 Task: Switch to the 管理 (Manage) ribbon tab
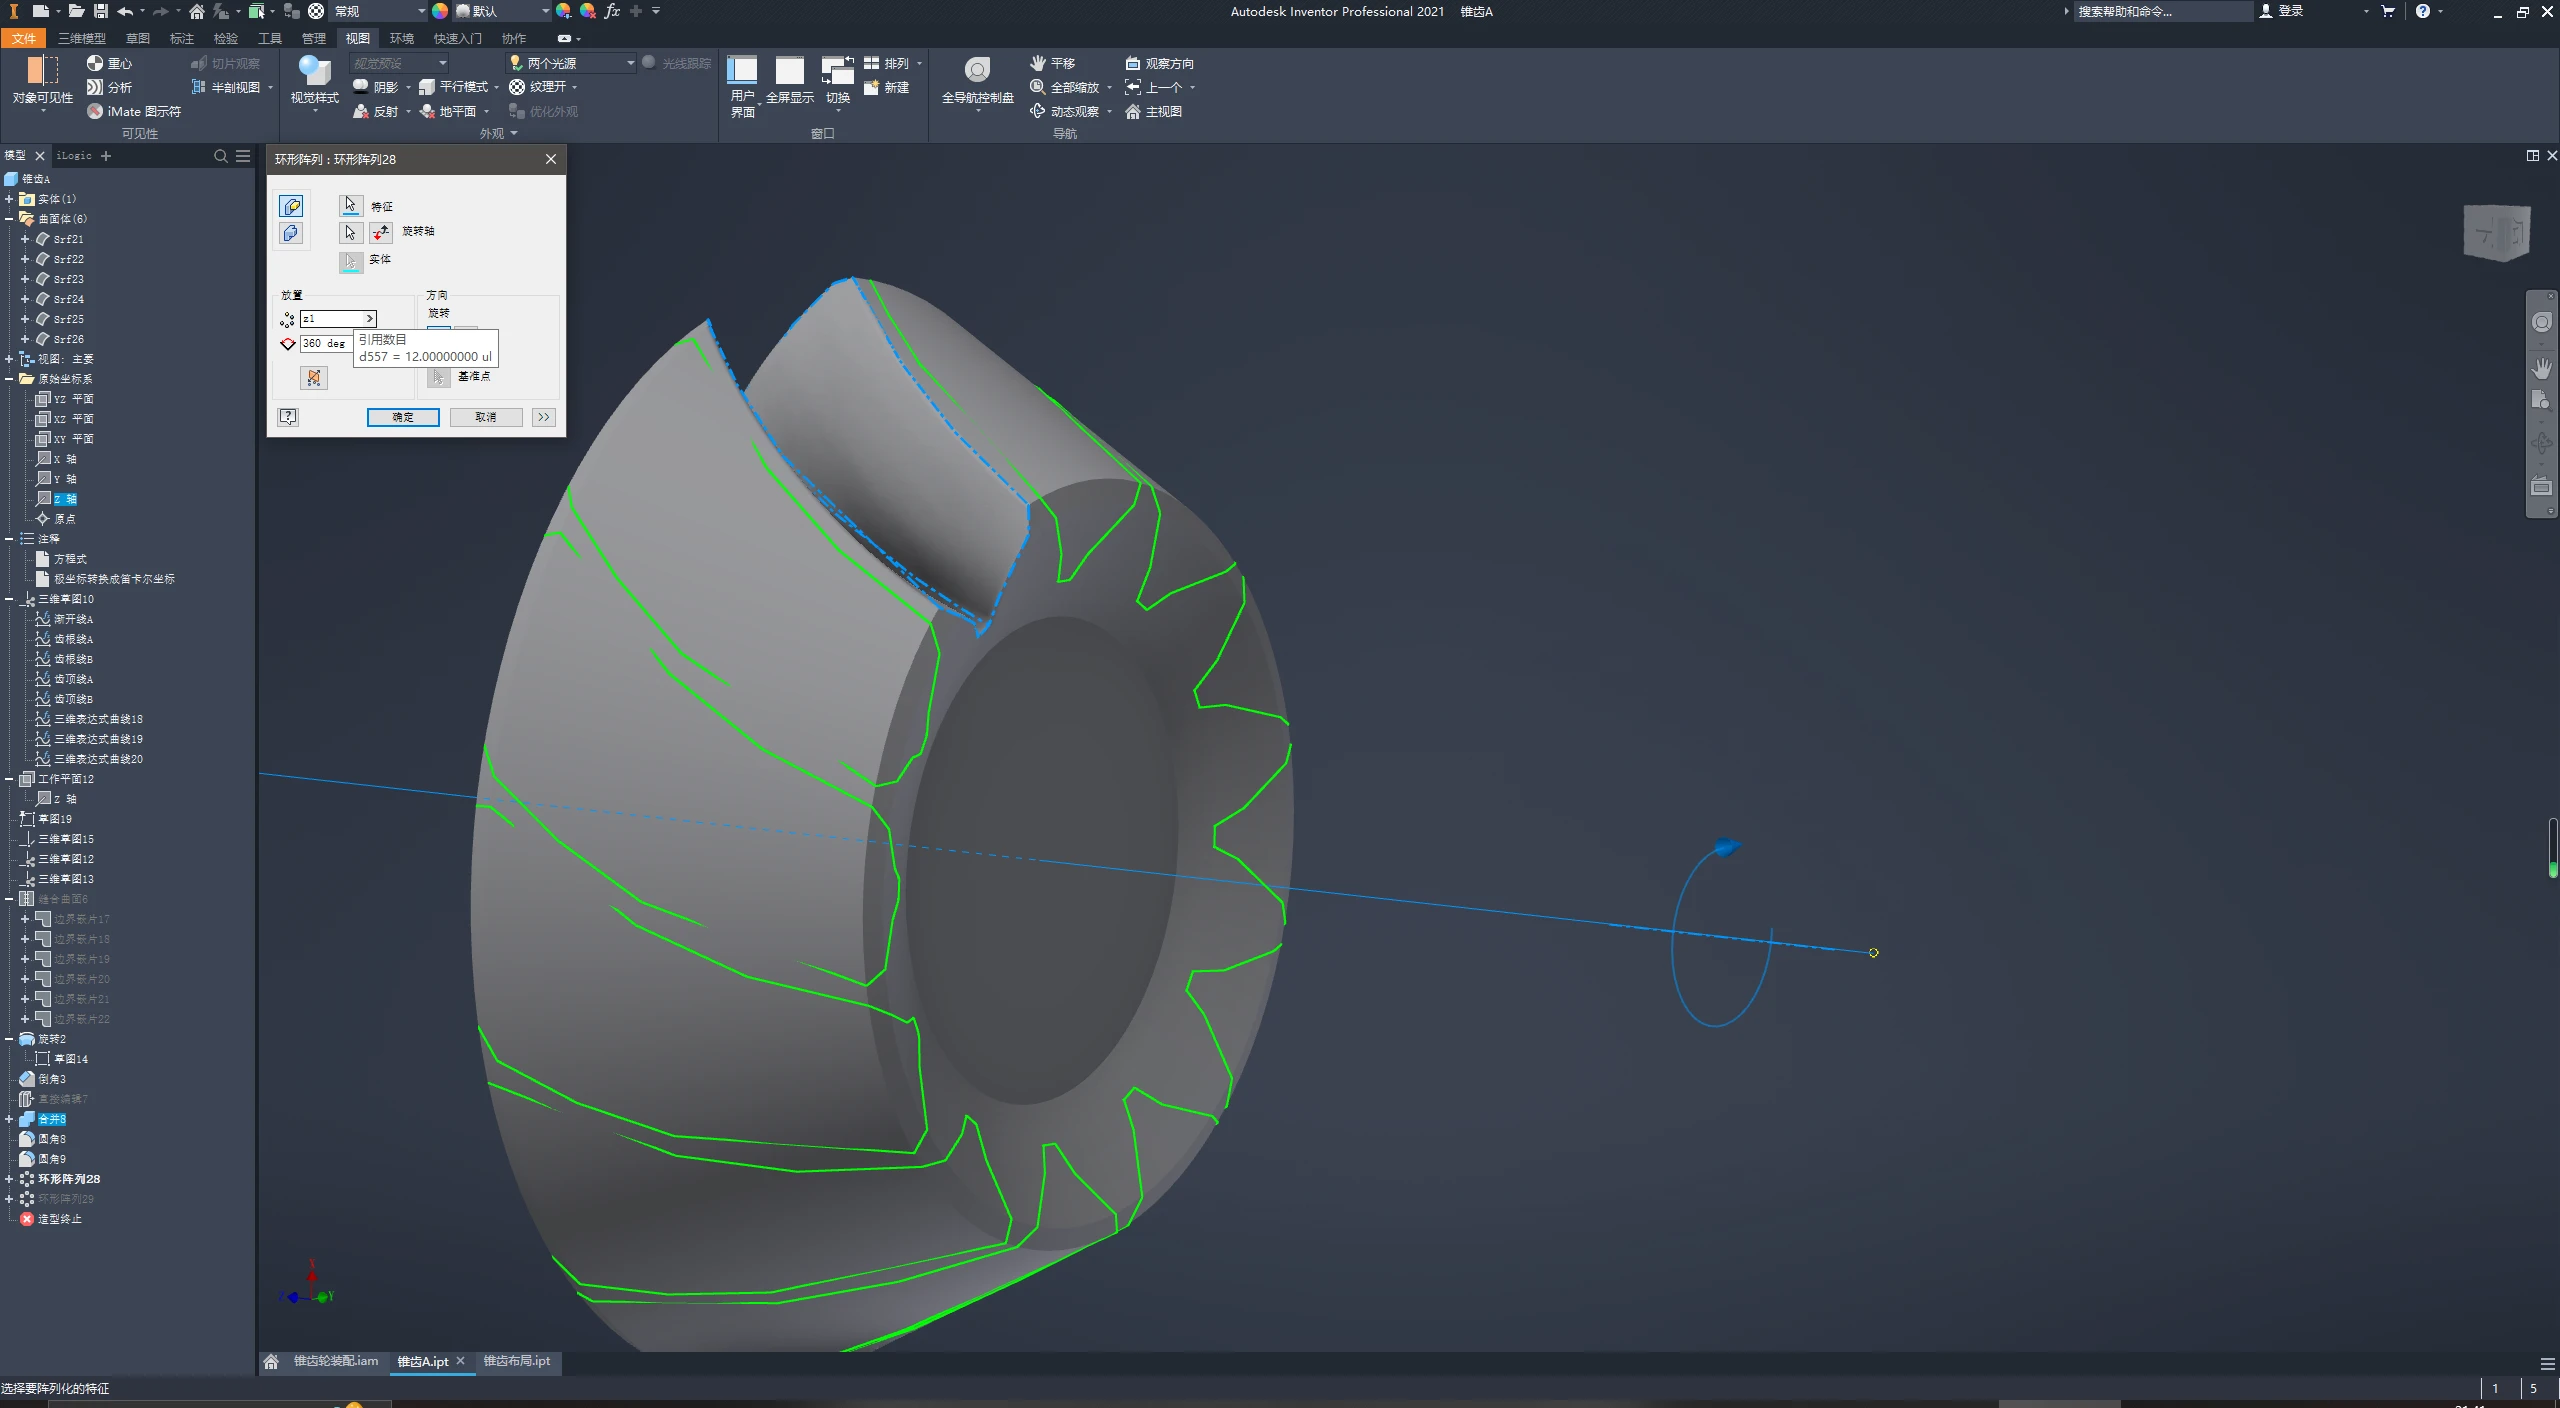314,38
